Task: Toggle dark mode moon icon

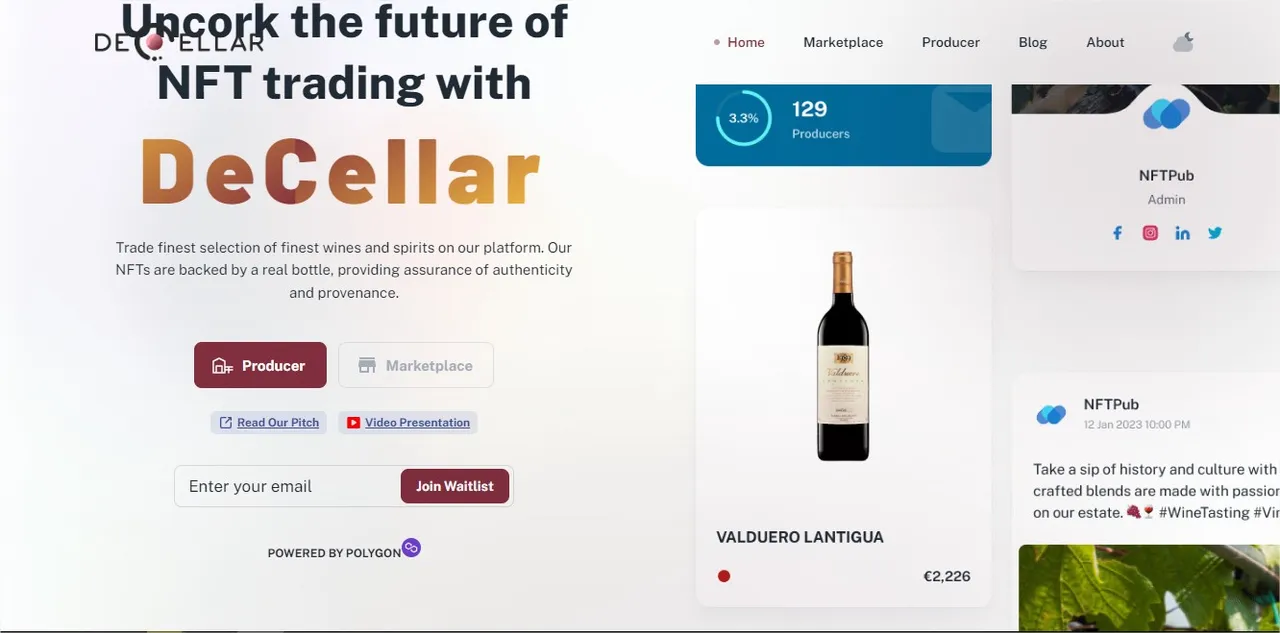Action: pyautogui.click(x=1183, y=42)
